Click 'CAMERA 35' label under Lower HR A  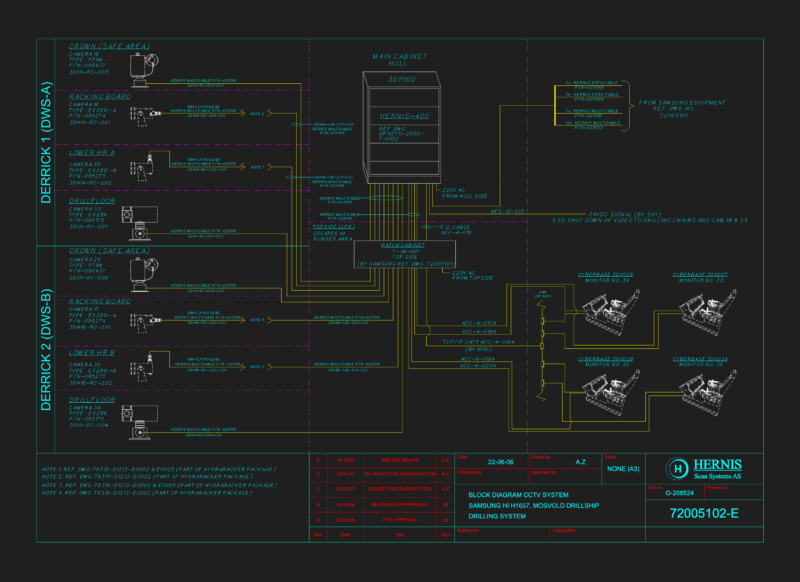(85, 164)
